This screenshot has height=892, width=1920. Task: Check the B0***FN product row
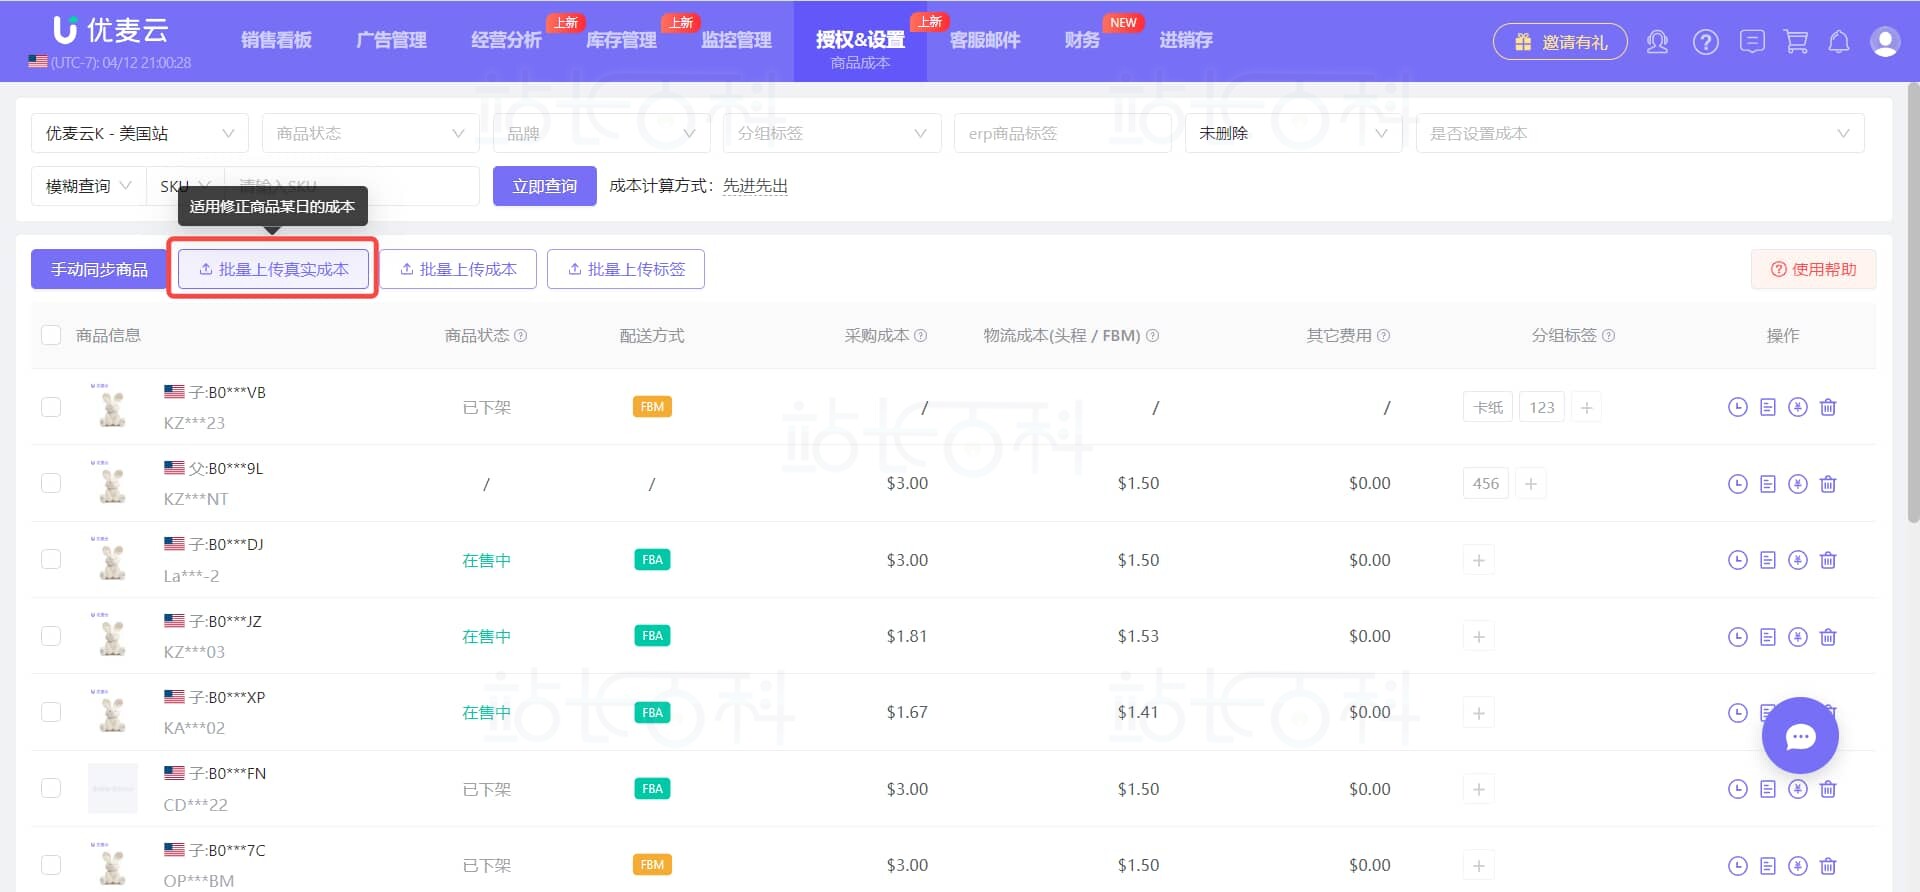(51, 788)
